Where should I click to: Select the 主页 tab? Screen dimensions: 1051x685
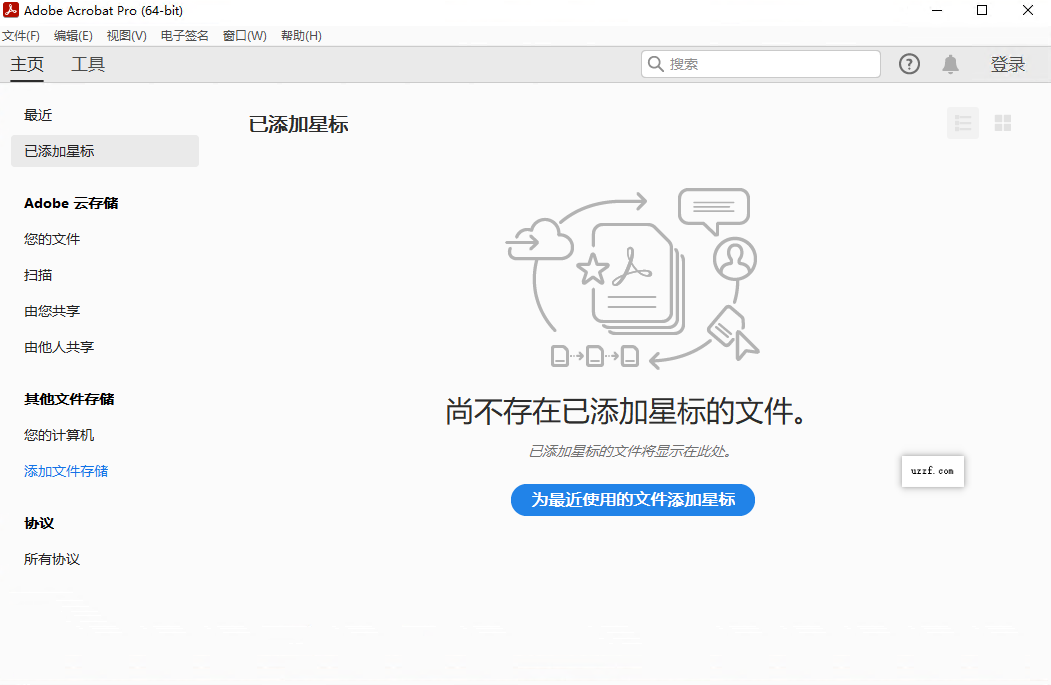27,65
